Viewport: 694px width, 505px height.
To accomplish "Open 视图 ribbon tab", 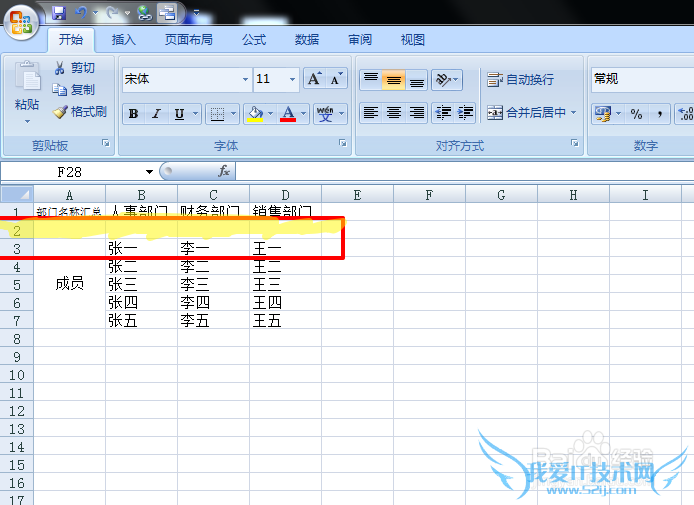I will point(413,40).
